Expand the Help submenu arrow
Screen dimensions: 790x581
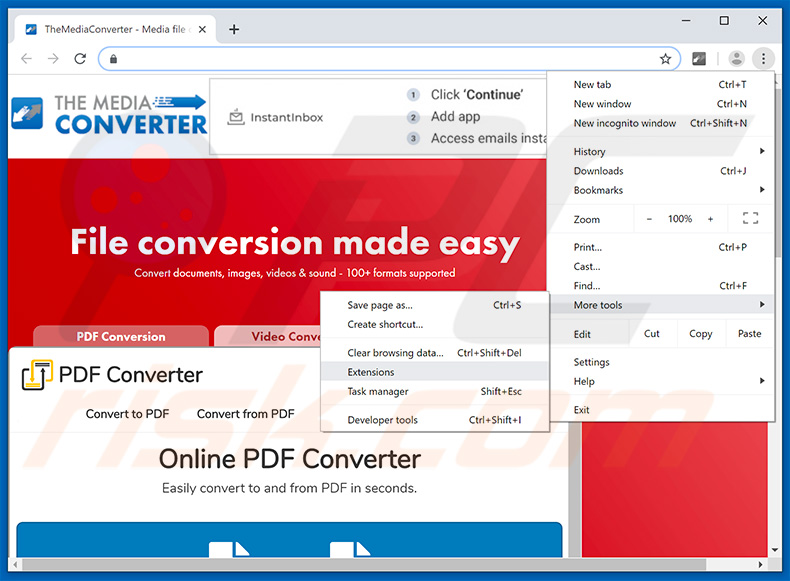point(762,381)
